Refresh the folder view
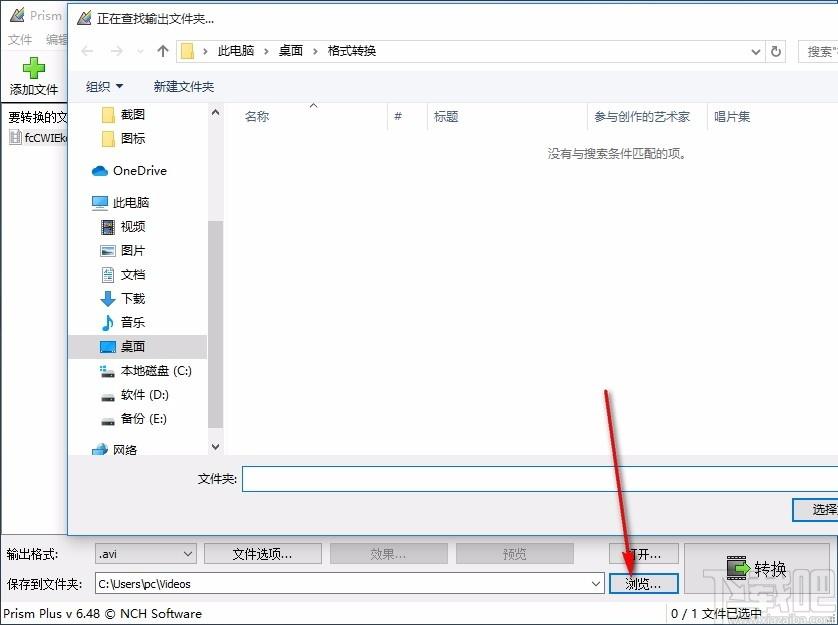 [775, 52]
